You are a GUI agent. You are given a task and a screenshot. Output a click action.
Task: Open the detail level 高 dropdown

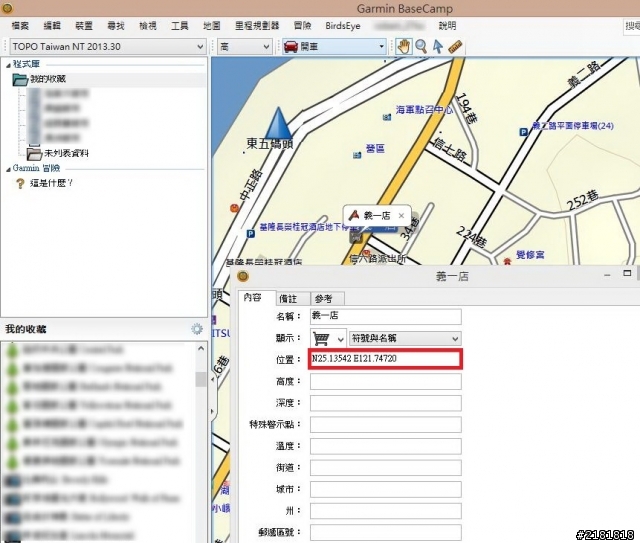[x=266, y=47]
